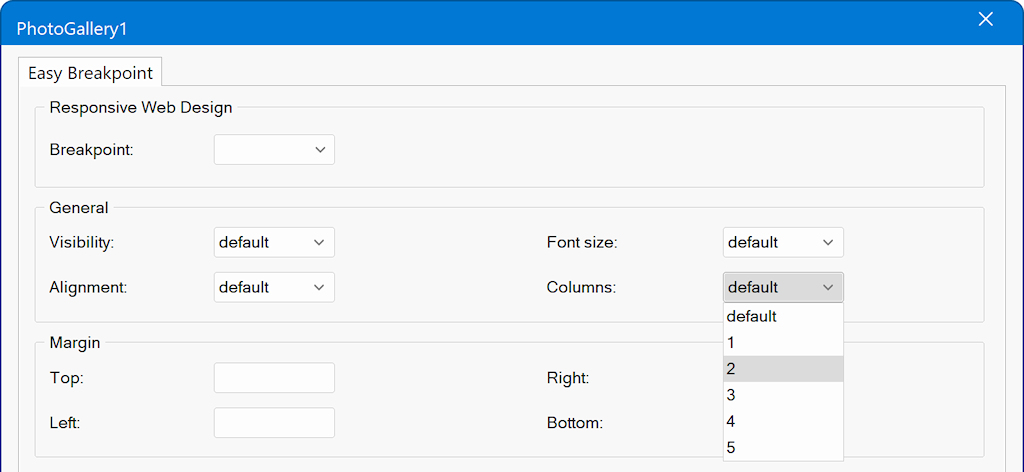The image size is (1024, 472).
Task: Collapse the open Columns dropdown
Action: pyautogui.click(x=782, y=287)
